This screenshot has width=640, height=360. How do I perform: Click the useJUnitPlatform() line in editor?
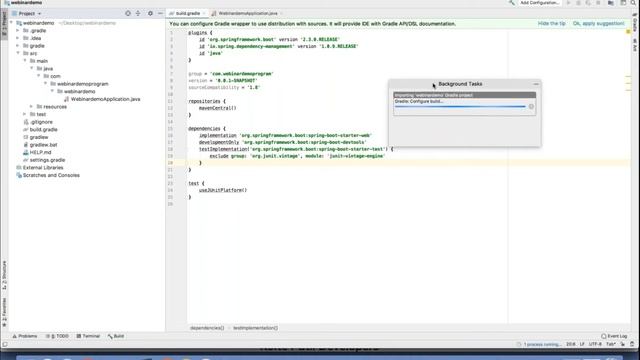point(223,190)
